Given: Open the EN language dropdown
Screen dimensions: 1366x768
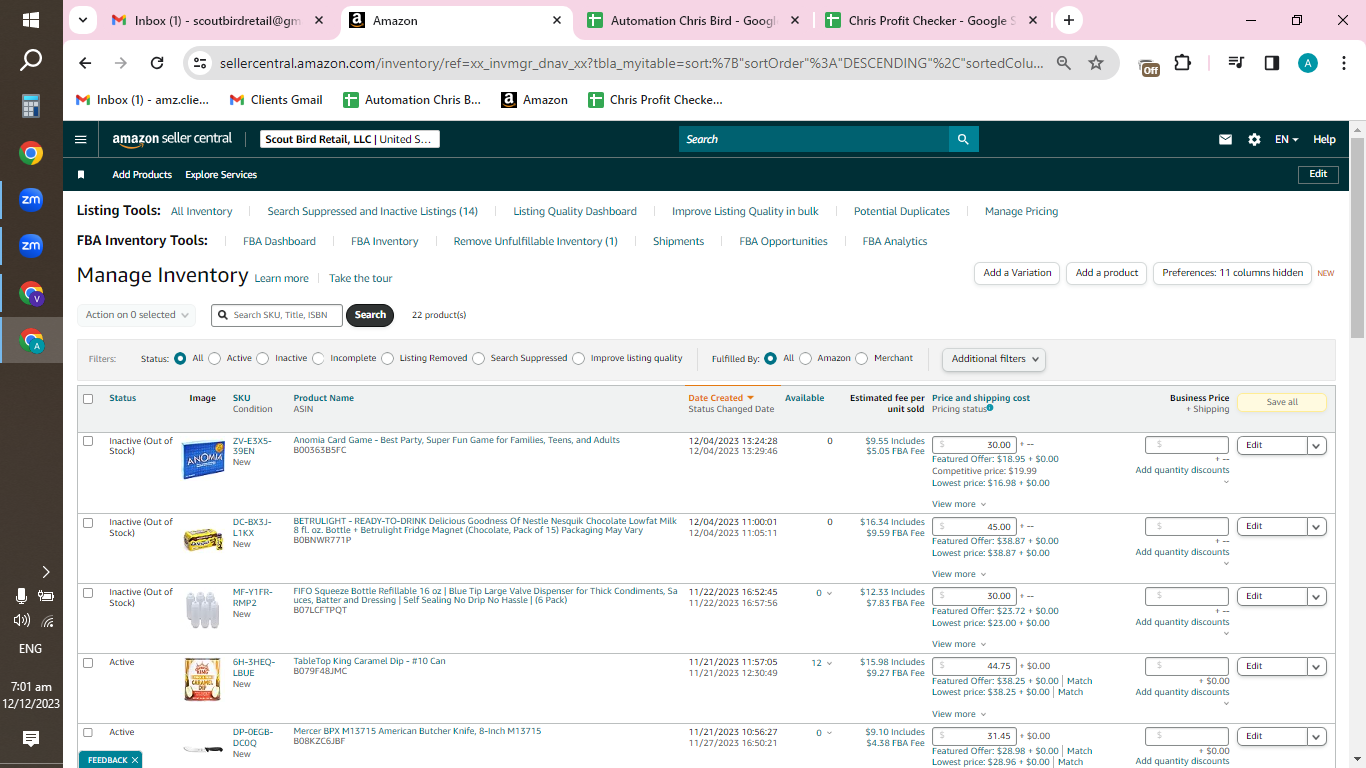Looking at the screenshot, I should pyautogui.click(x=1286, y=140).
